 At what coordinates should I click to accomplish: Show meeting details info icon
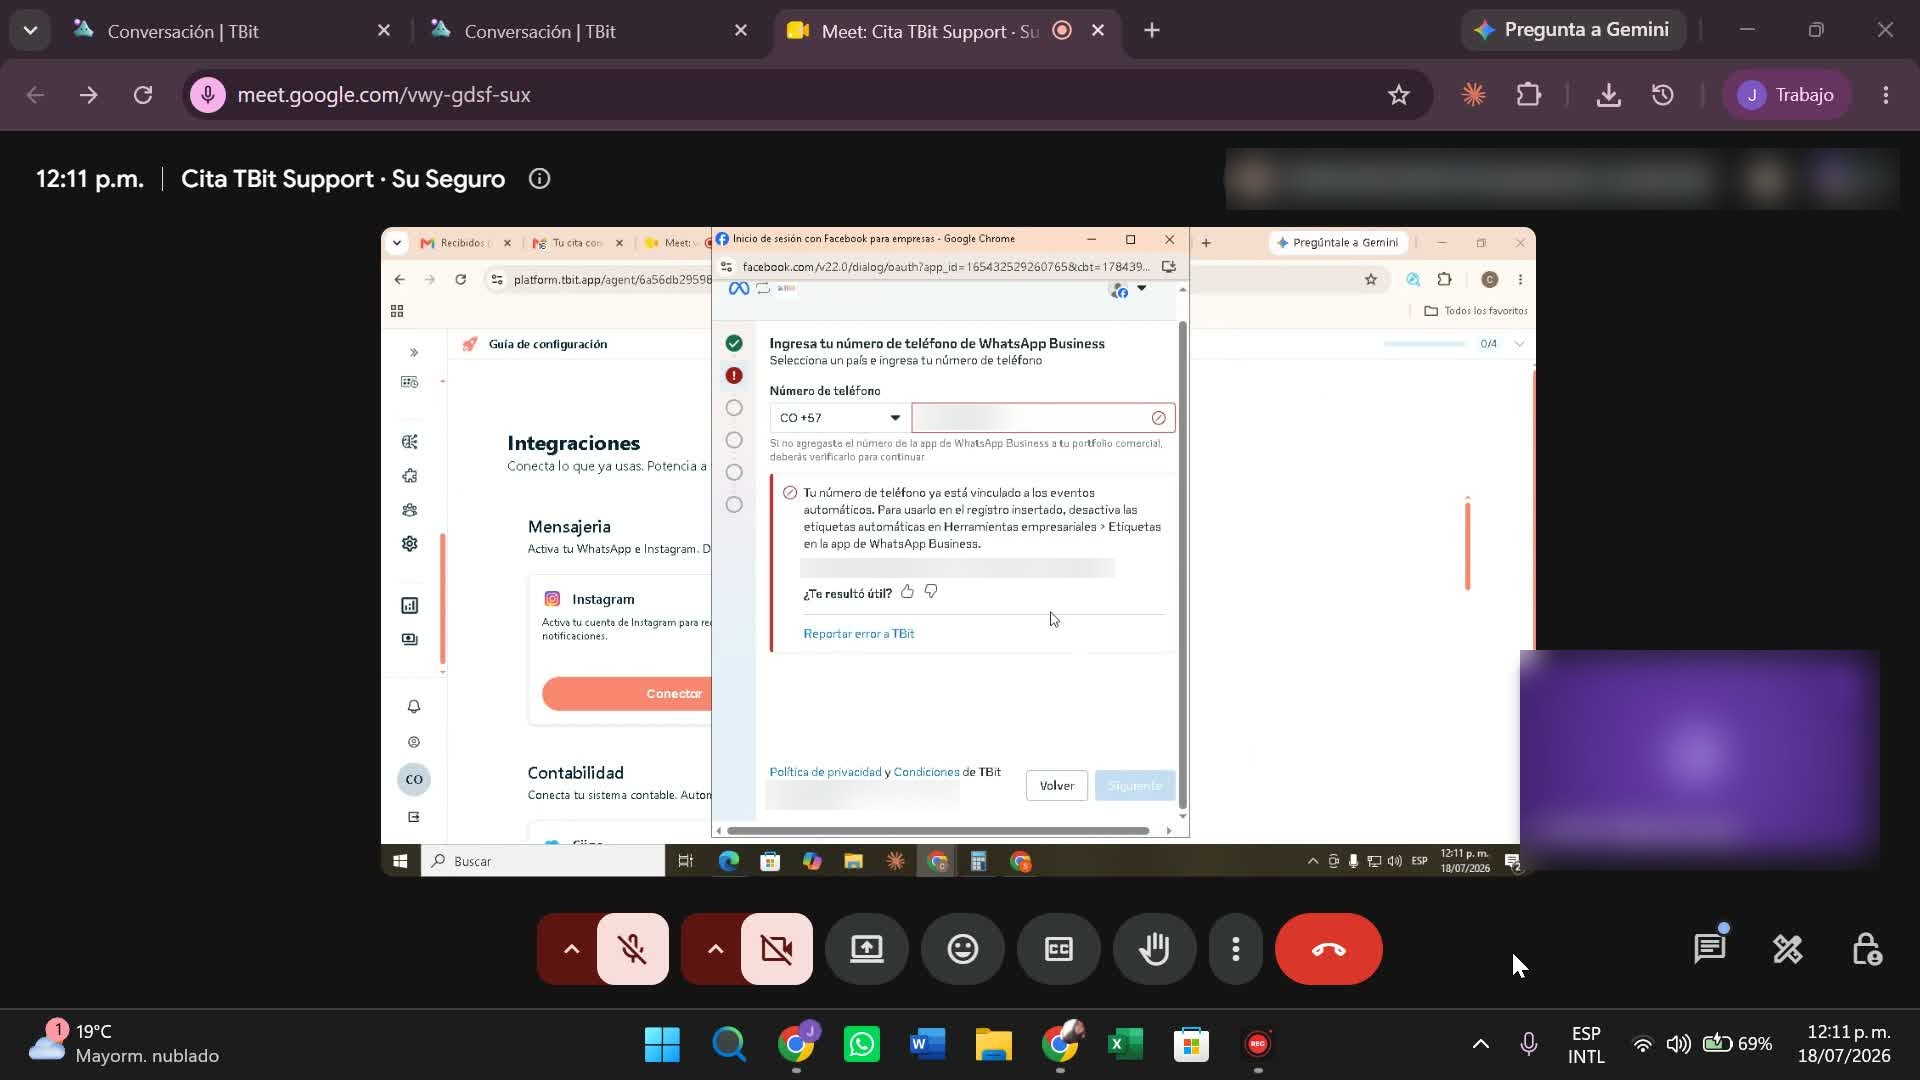(x=539, y=179)
